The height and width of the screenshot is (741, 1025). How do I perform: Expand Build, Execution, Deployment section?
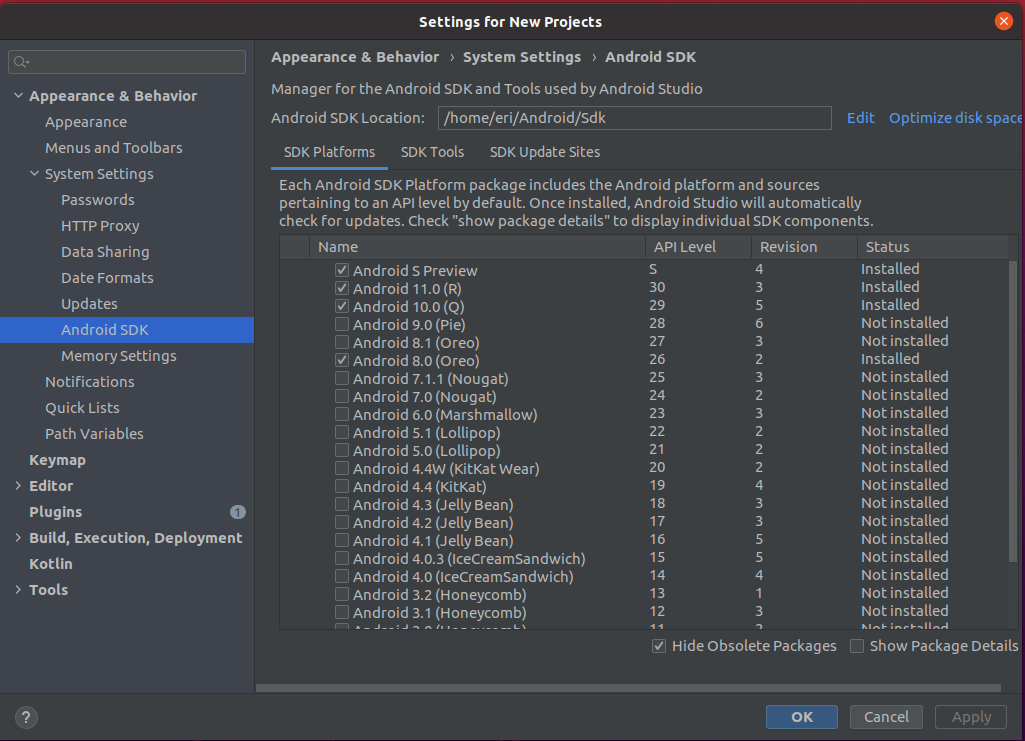(x=18, y=538)
